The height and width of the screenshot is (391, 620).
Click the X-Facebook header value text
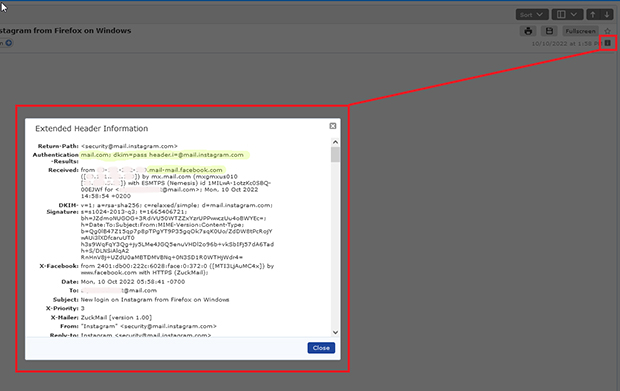coord(177,269)
